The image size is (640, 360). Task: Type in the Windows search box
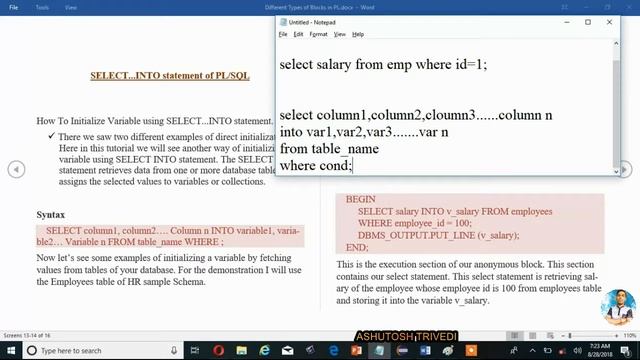[x=102, y=351]
